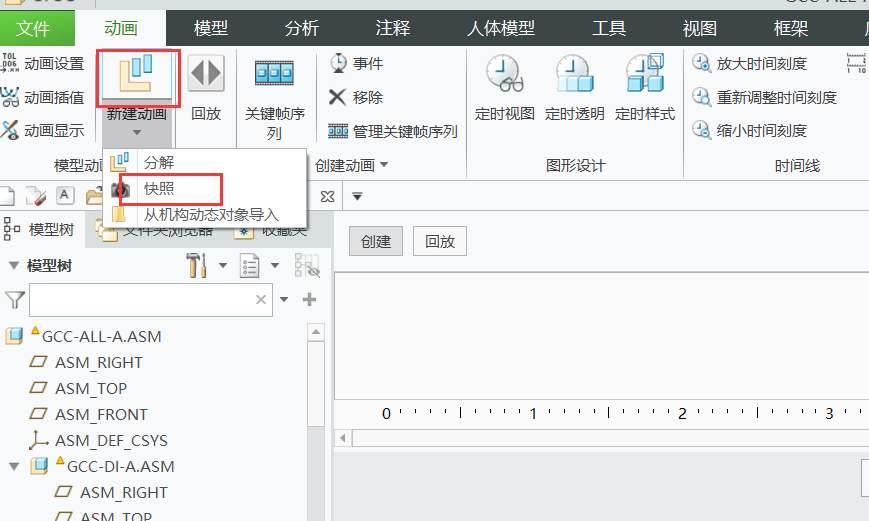This screenshot has height=521, width=869.
Task: Click the timeline mark at 1 second
Action: coord(533,413)
